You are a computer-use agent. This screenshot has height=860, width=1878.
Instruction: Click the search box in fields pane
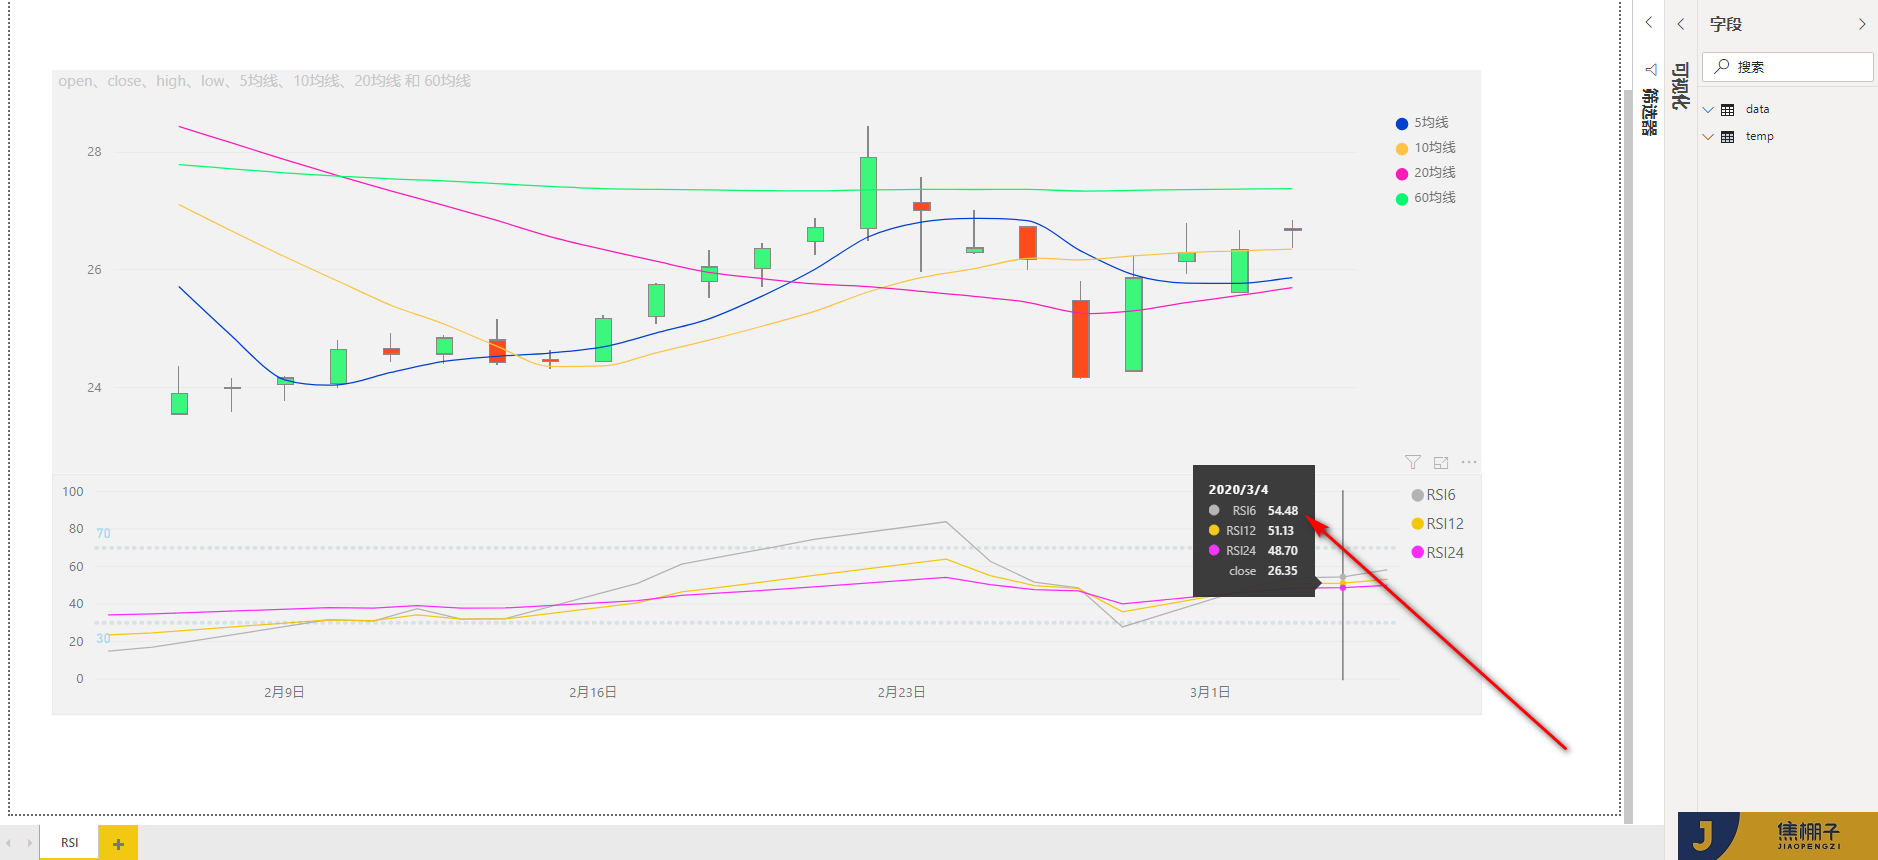coord(1787,67)
